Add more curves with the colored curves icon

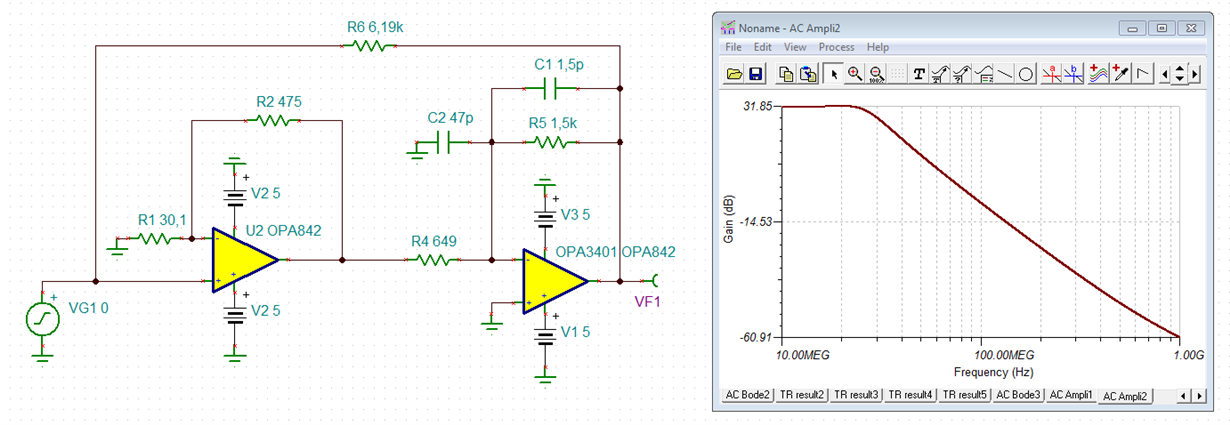pyautogui.click(x=1097, y=73)
